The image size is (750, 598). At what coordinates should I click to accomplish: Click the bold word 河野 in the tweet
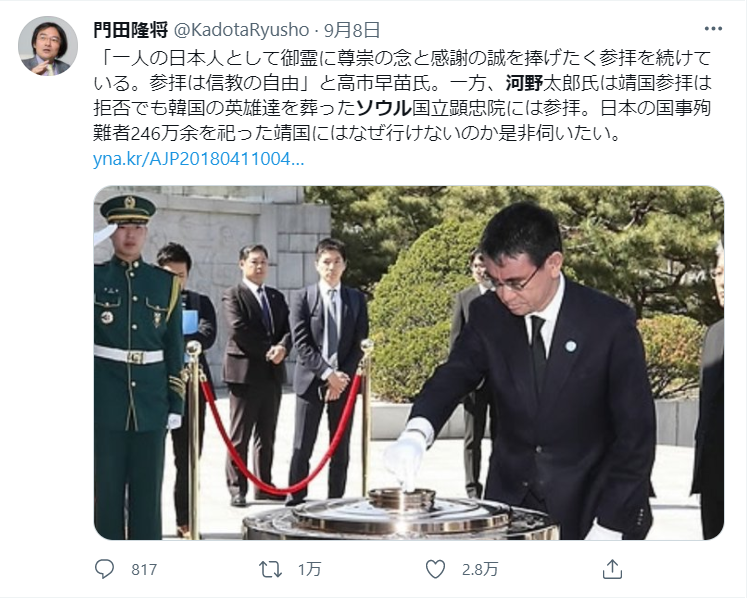(524, 83)
